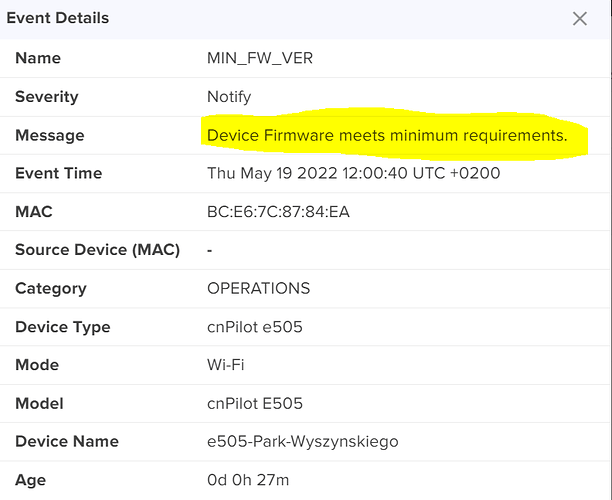Image resolution: width=612 pixels, height=500 pixels.
Task: Click the Severity field label
Action: pos(47,97)
